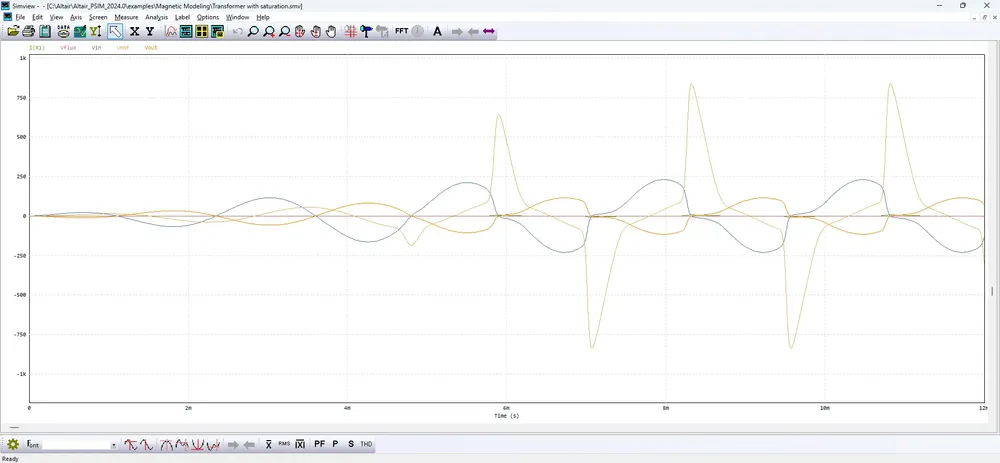
Task: Open a file with the folder icon
Action: [13, 31]
